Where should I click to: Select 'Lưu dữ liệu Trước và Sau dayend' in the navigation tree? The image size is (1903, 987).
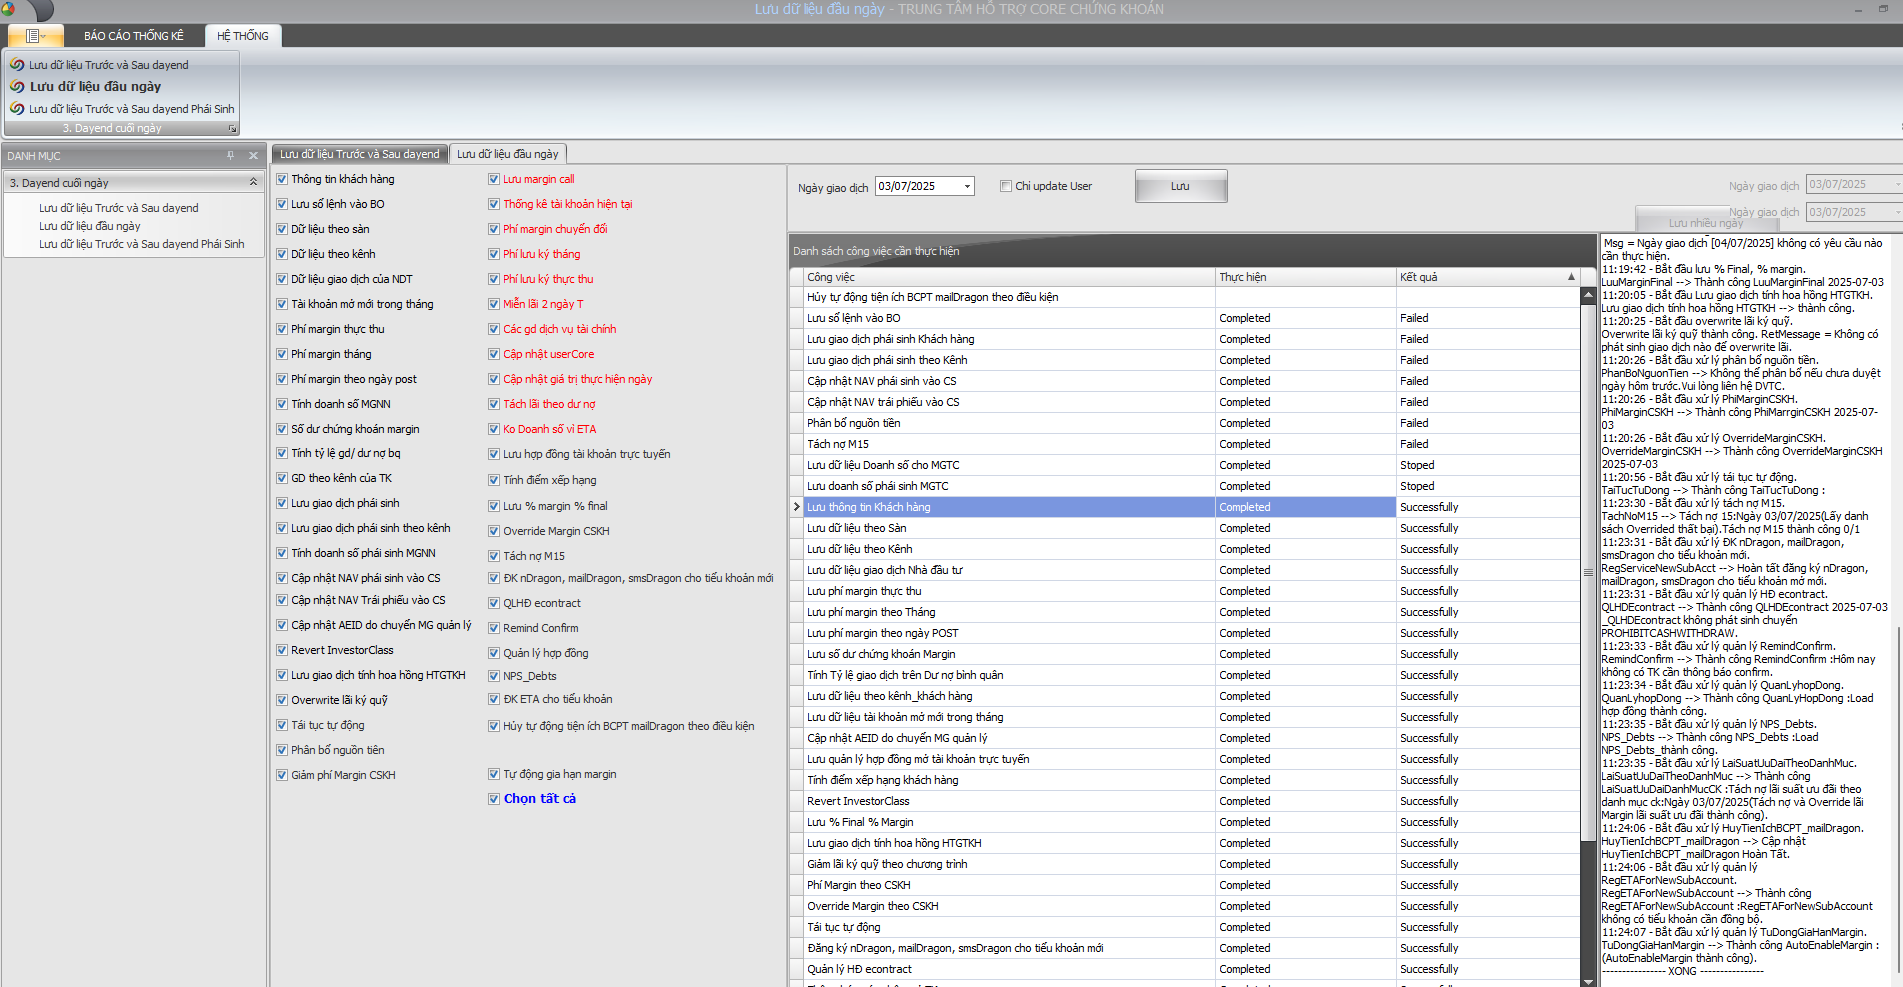pos(119,208)
